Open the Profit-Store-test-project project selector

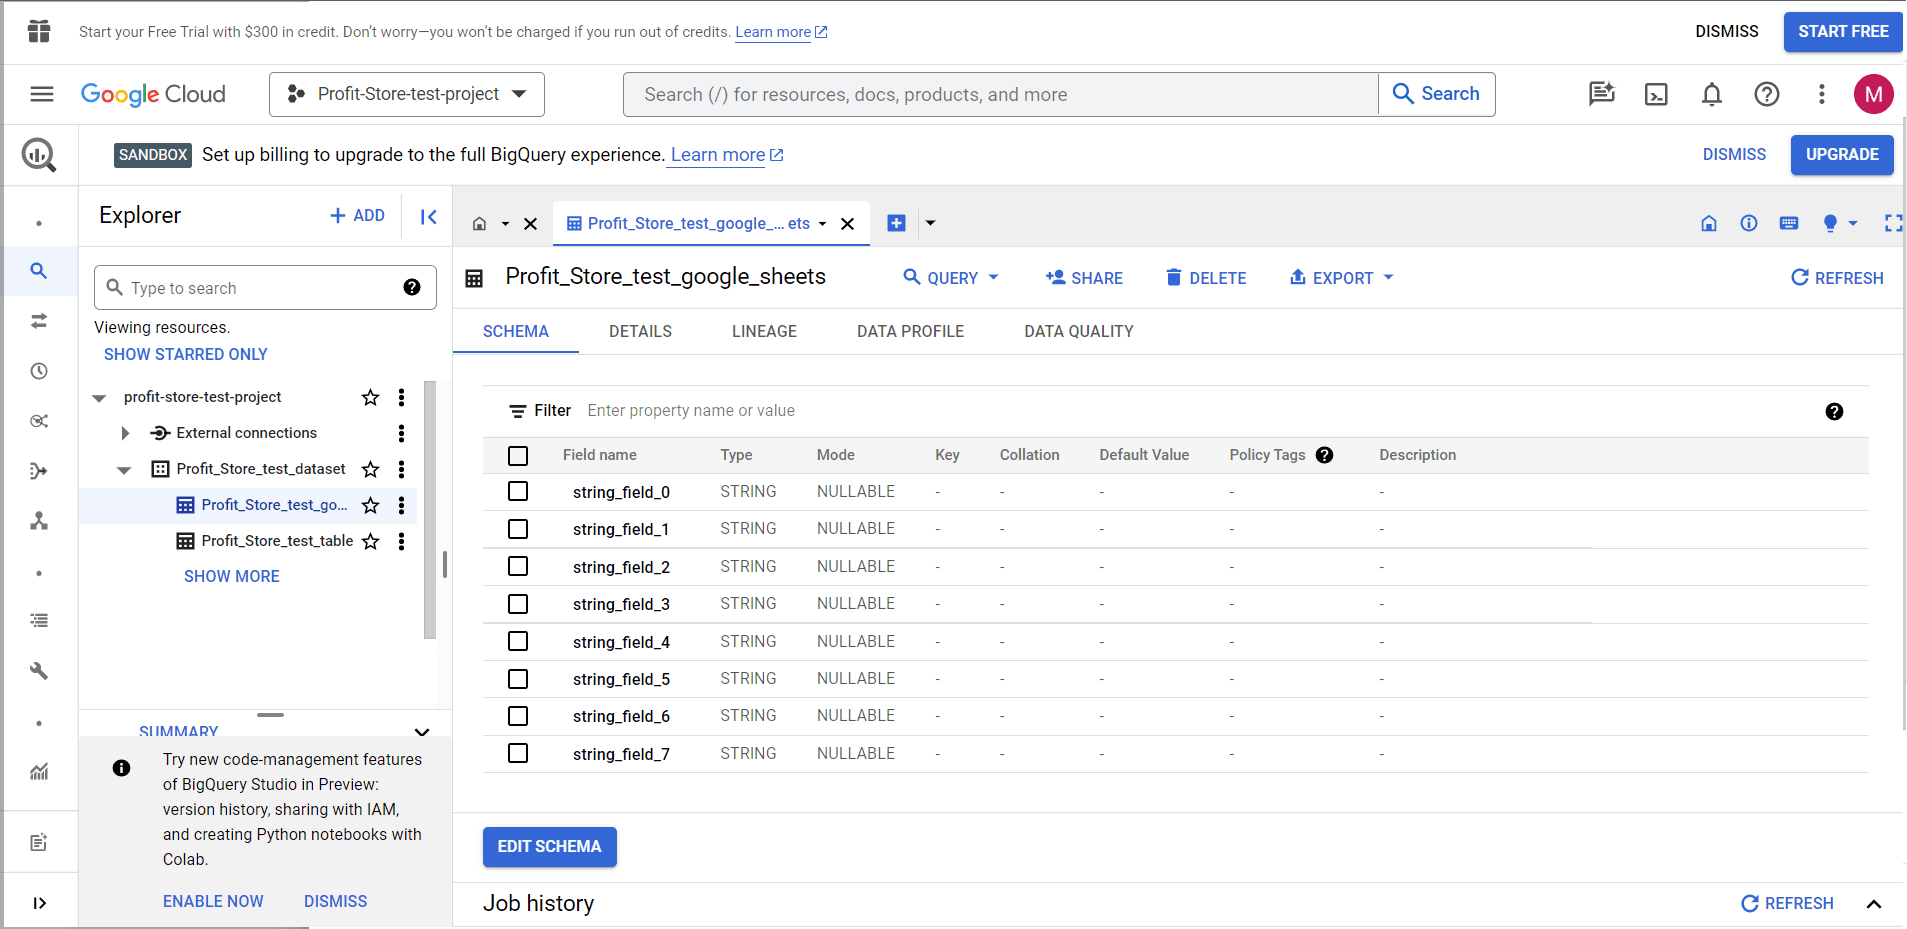coord(407,94)
